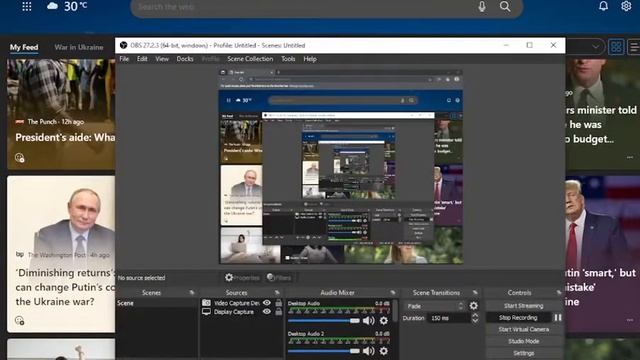This screenshot has width=640, height=360.
Task: Open the Desktop Audio settings gear
Action: (384, 321)
